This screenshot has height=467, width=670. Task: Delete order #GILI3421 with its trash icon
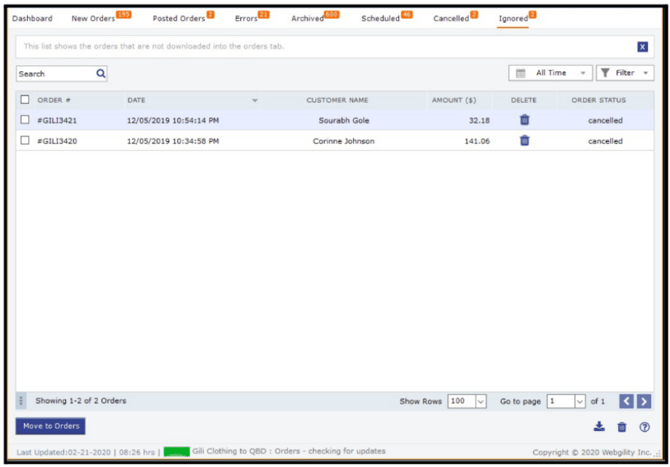524,120
